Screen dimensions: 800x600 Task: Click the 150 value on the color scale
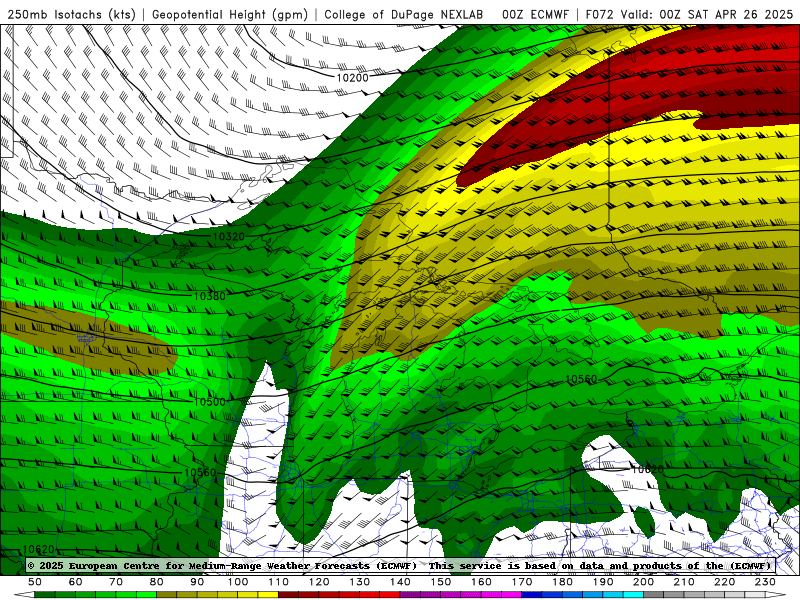click(x=441, y=582)
